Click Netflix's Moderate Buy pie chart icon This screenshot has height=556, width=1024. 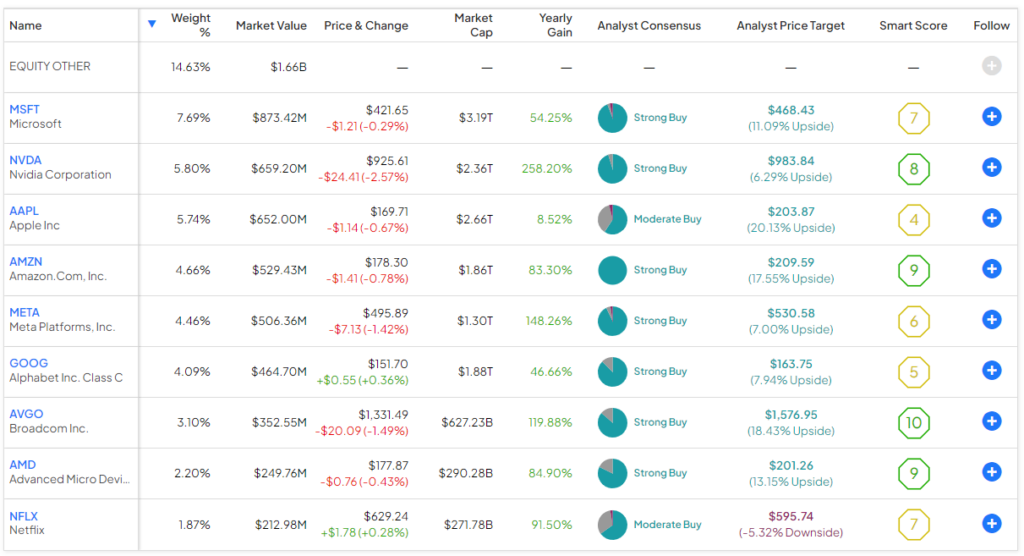pos(612,524)
